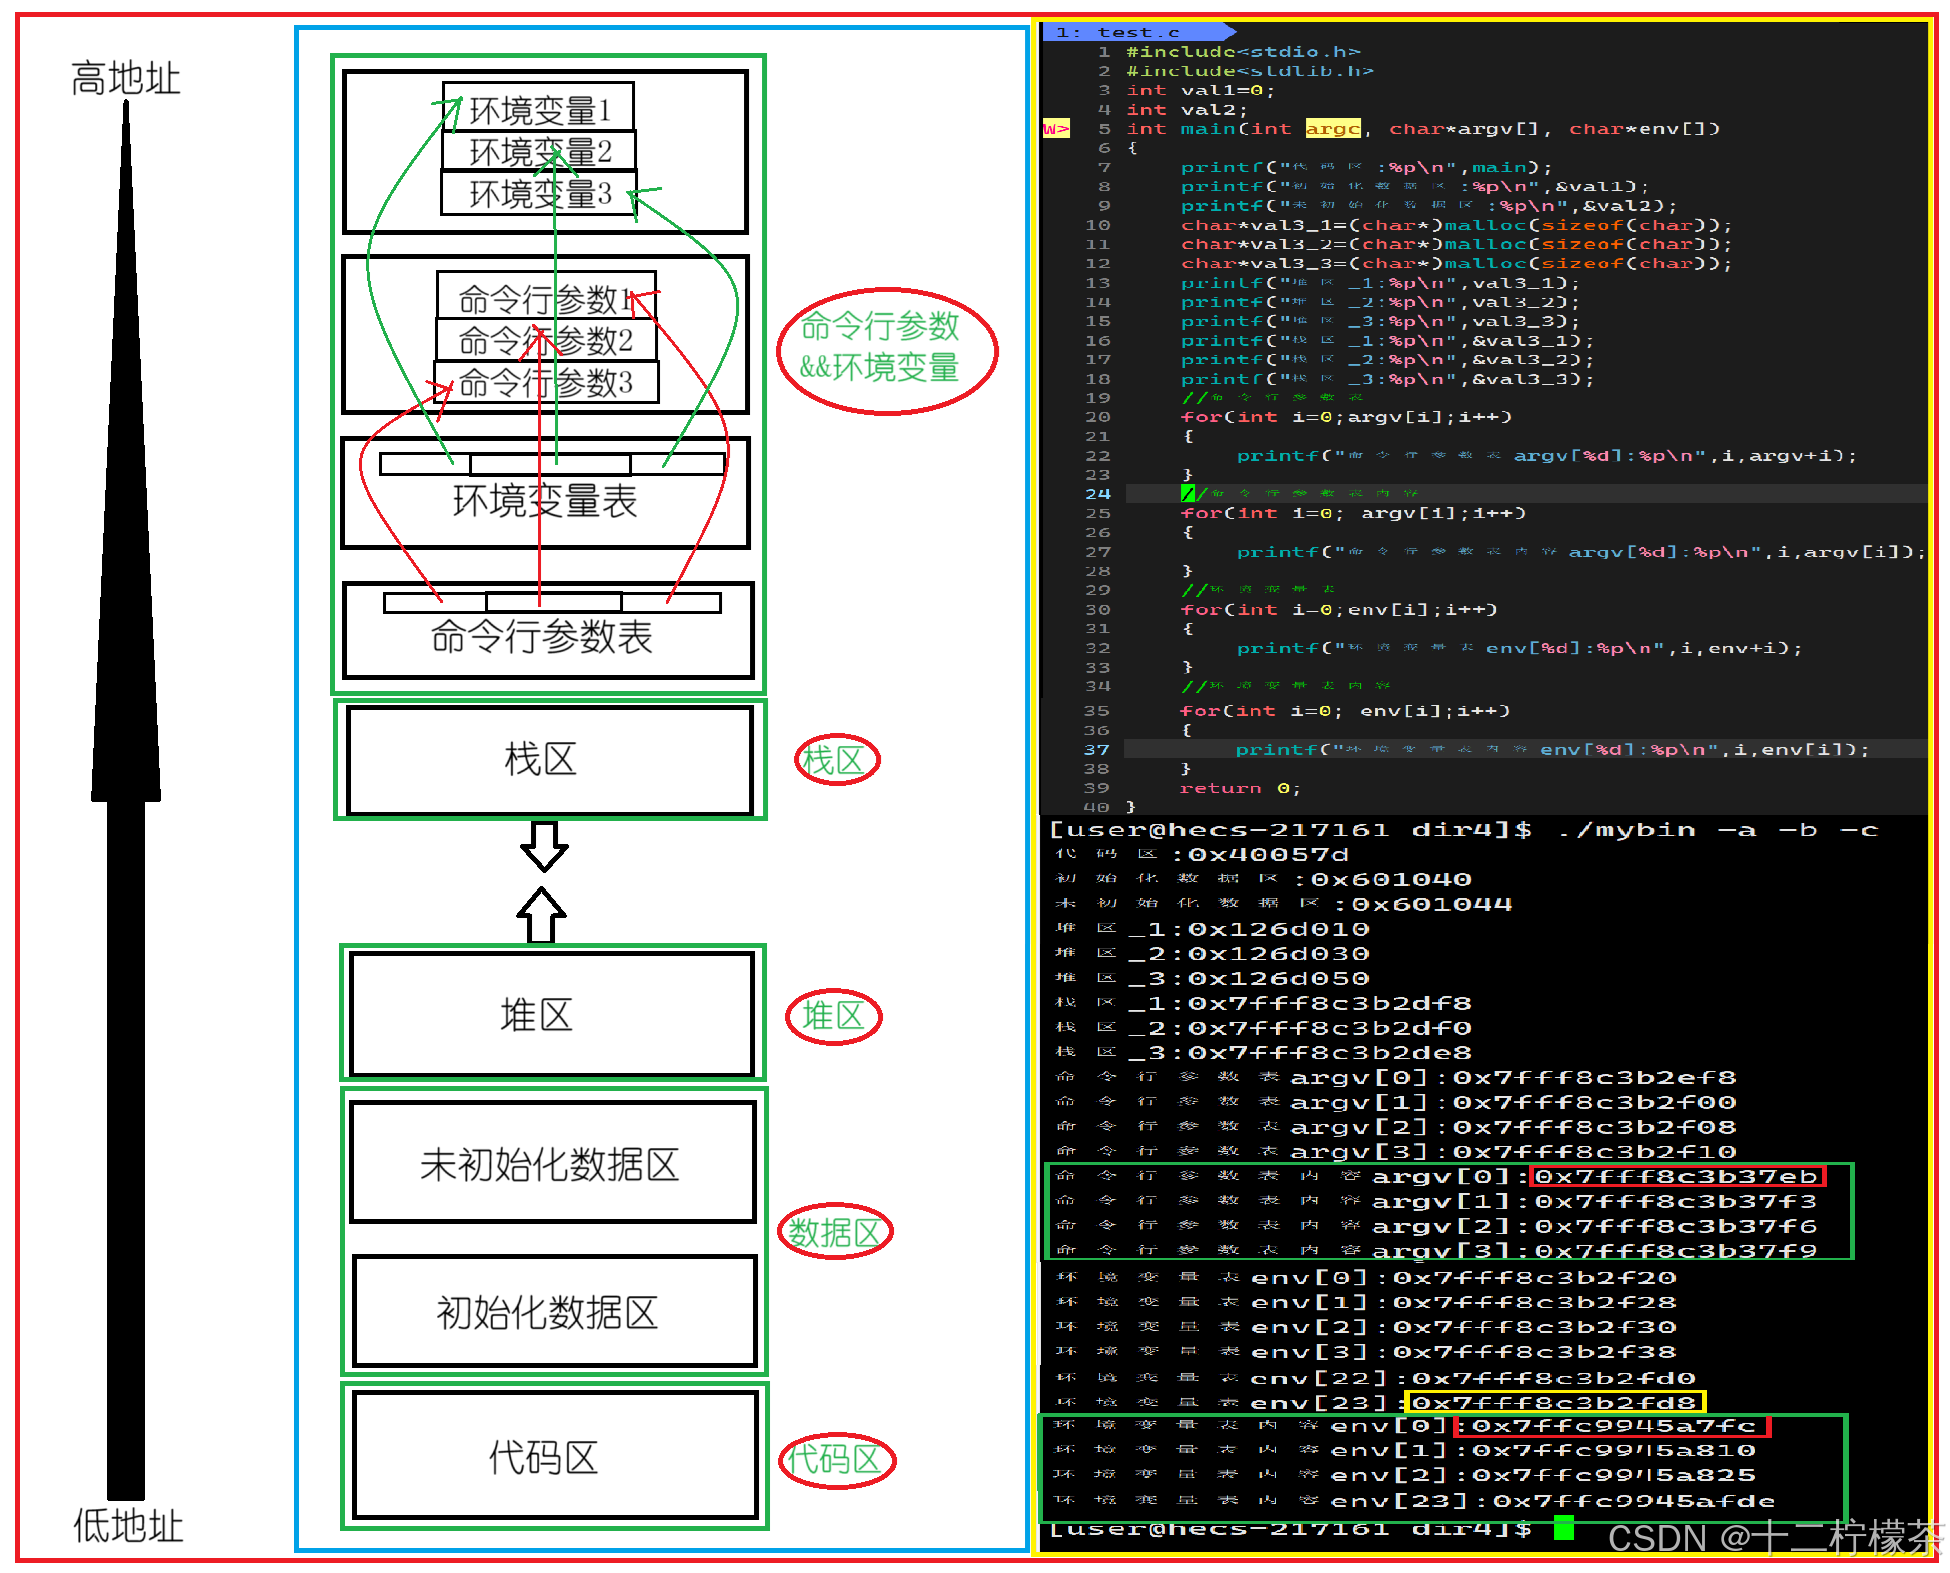Image resolution: width=1950 pixels, height=1573 pixels.
Task: Click line number 37 in the editor
Action: pos(1097,750)
